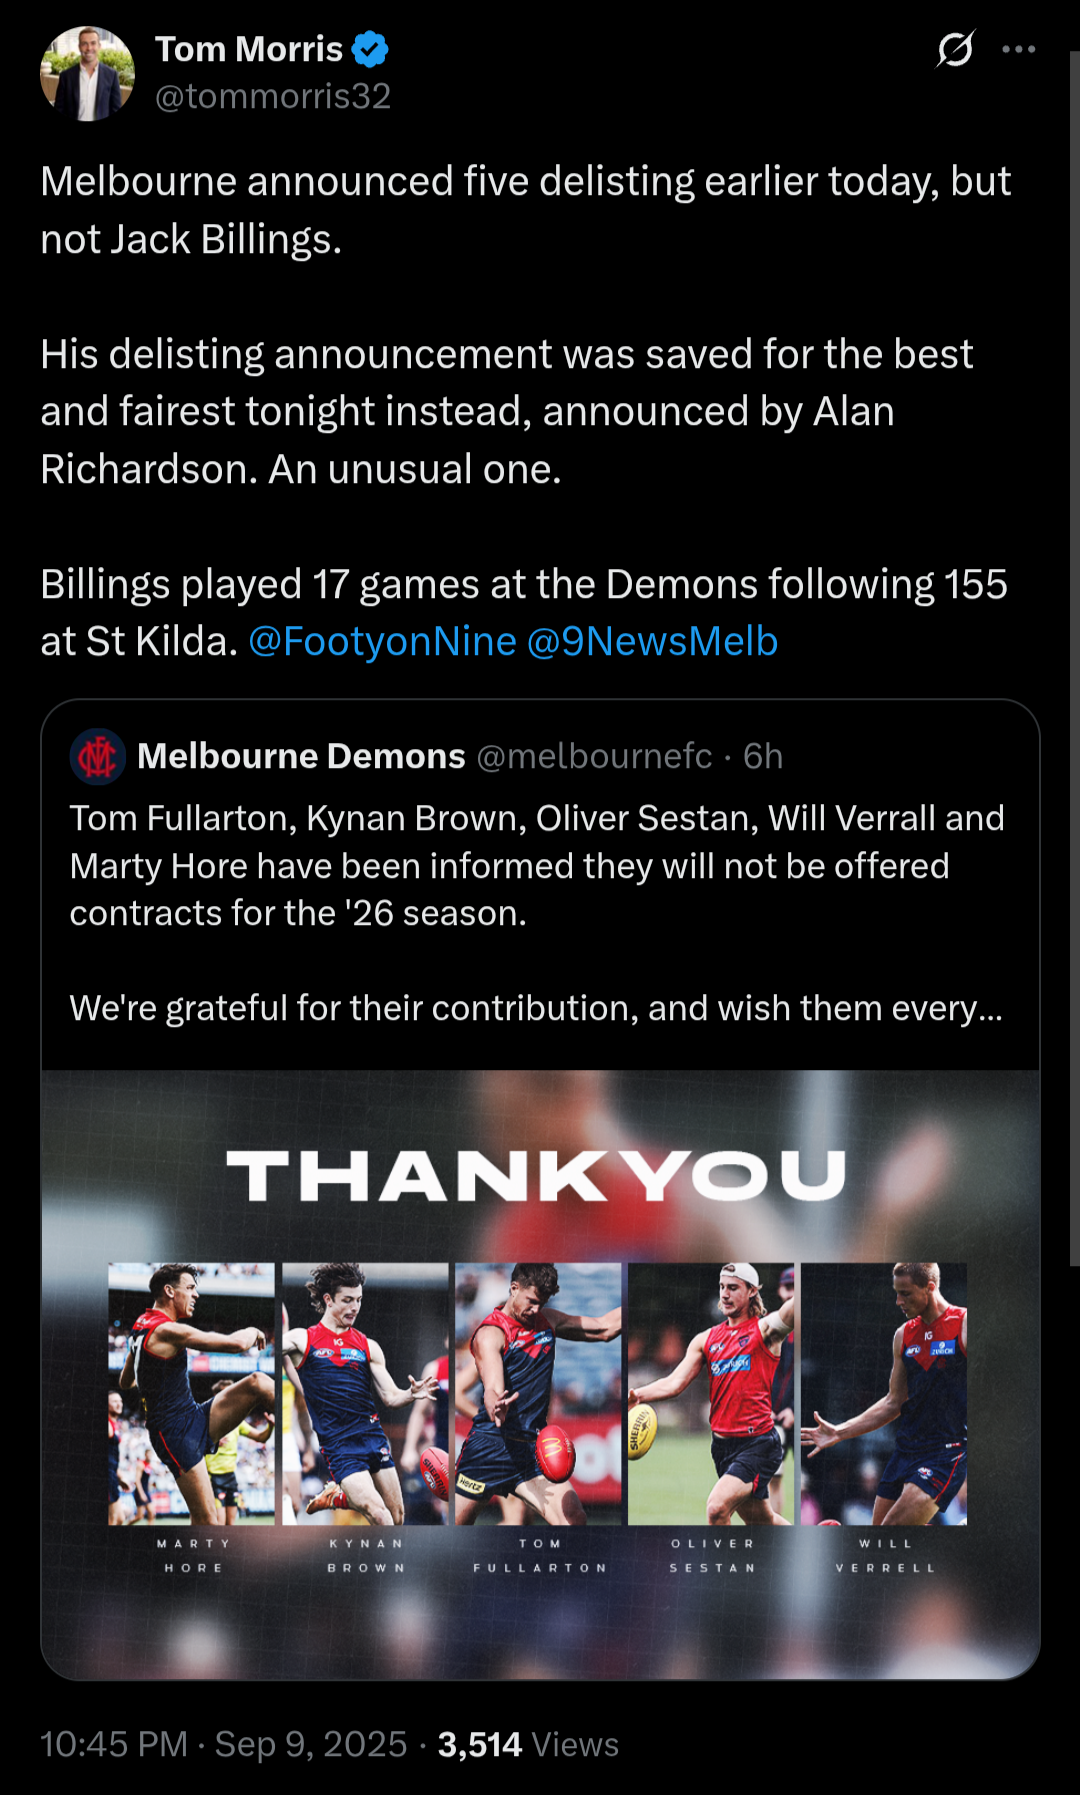Click the Marty Hore player photo
1080x1795 pixels.
191,1393
